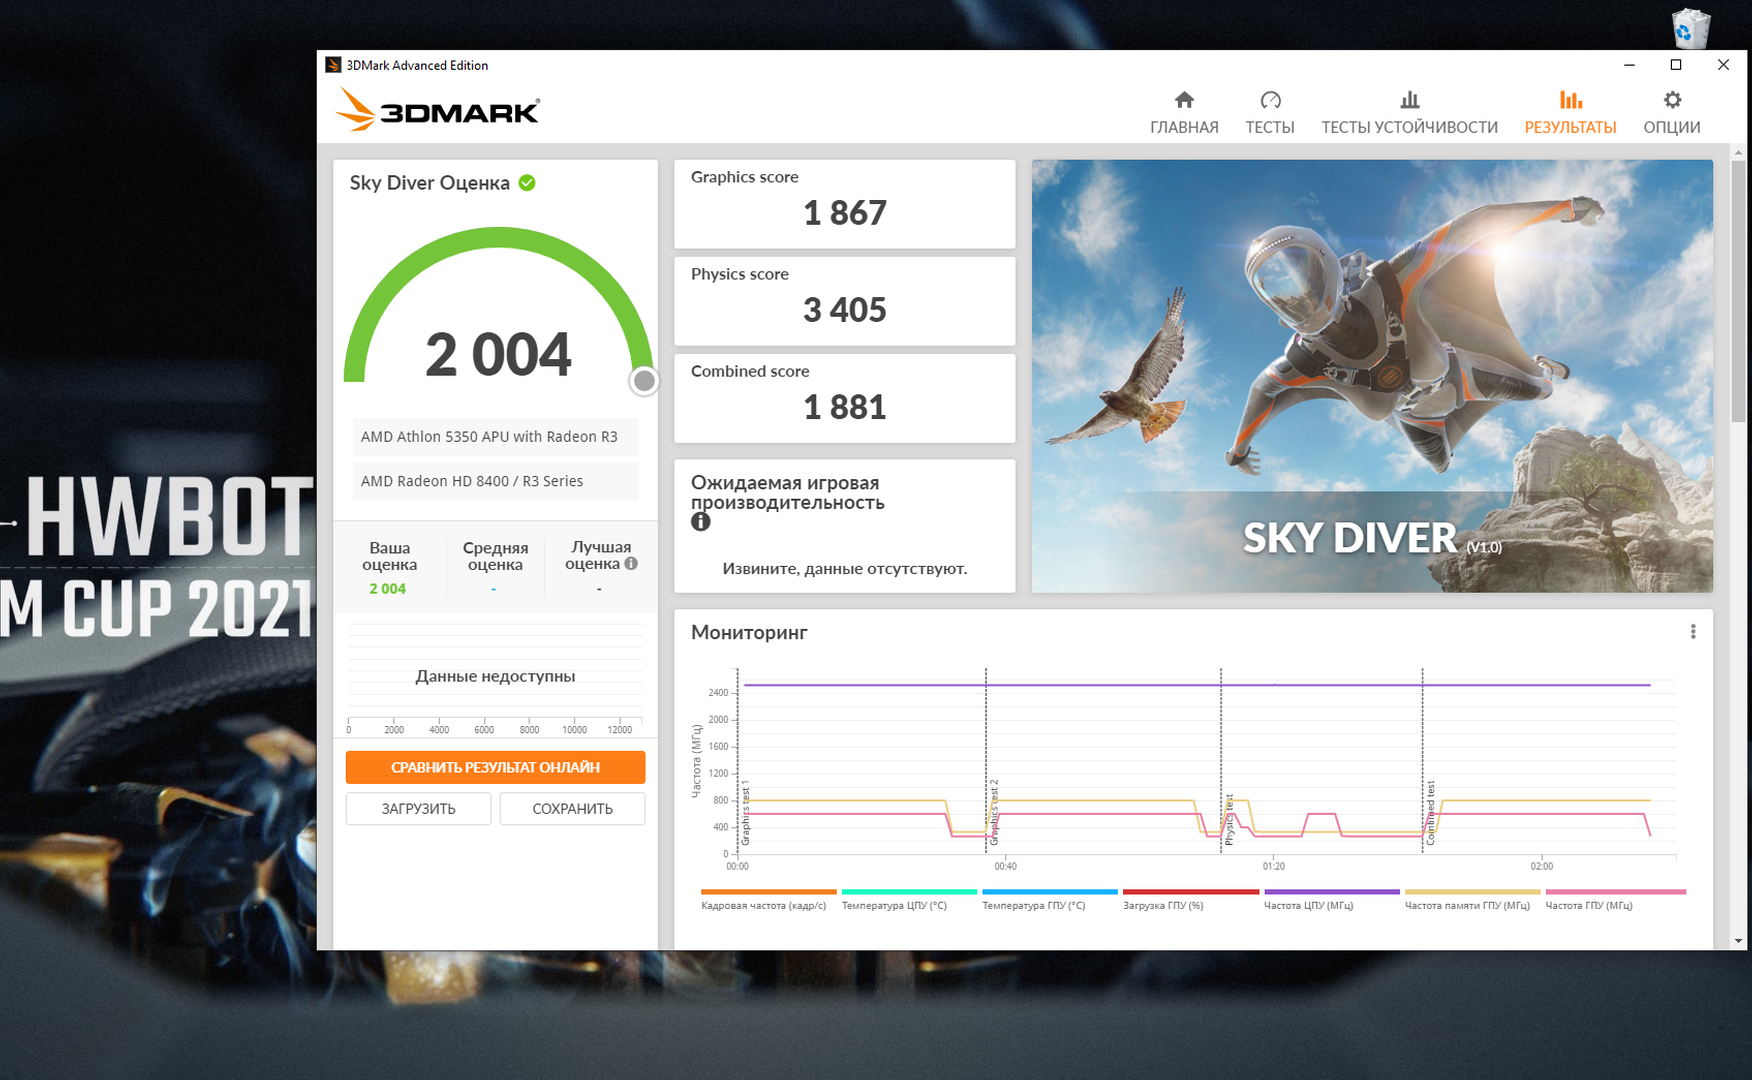Toggle Кадровая частота legend swatch
The width and height of the screenshot is (1752, 1080).
768,891
